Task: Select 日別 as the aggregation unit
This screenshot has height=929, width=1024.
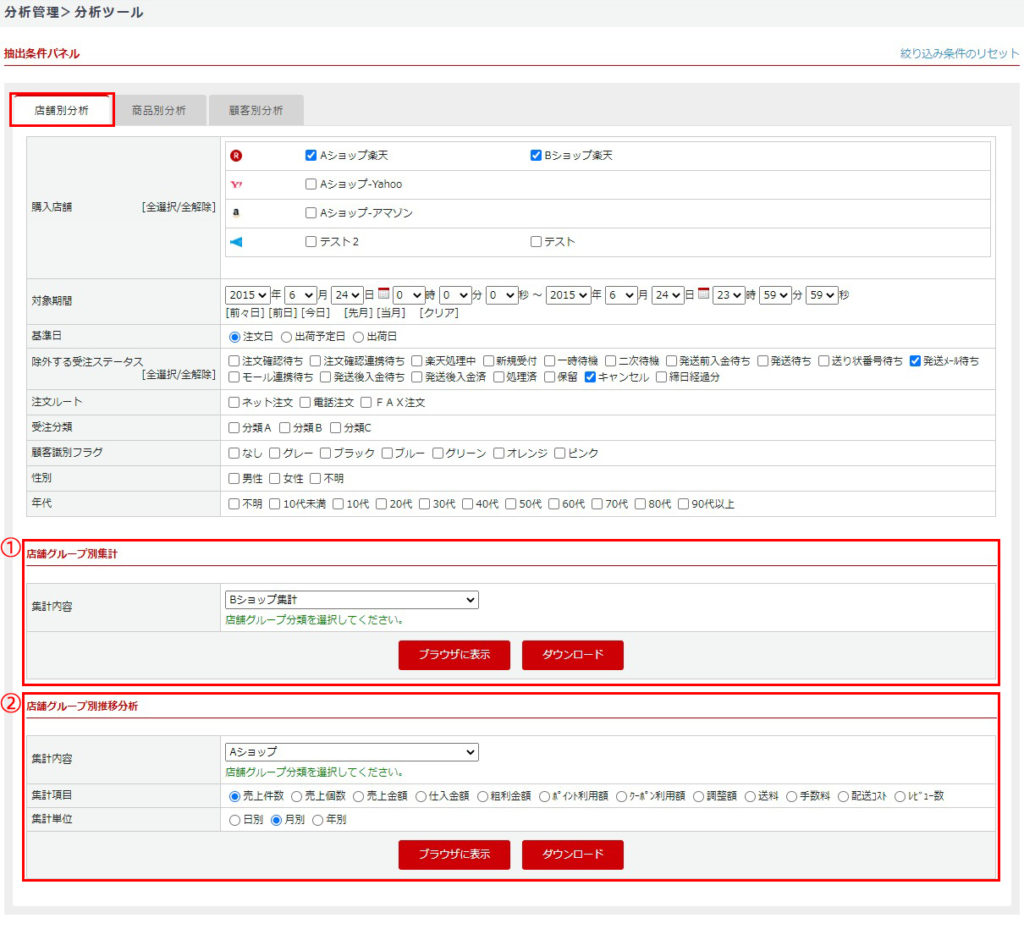Action: point(235,820)
